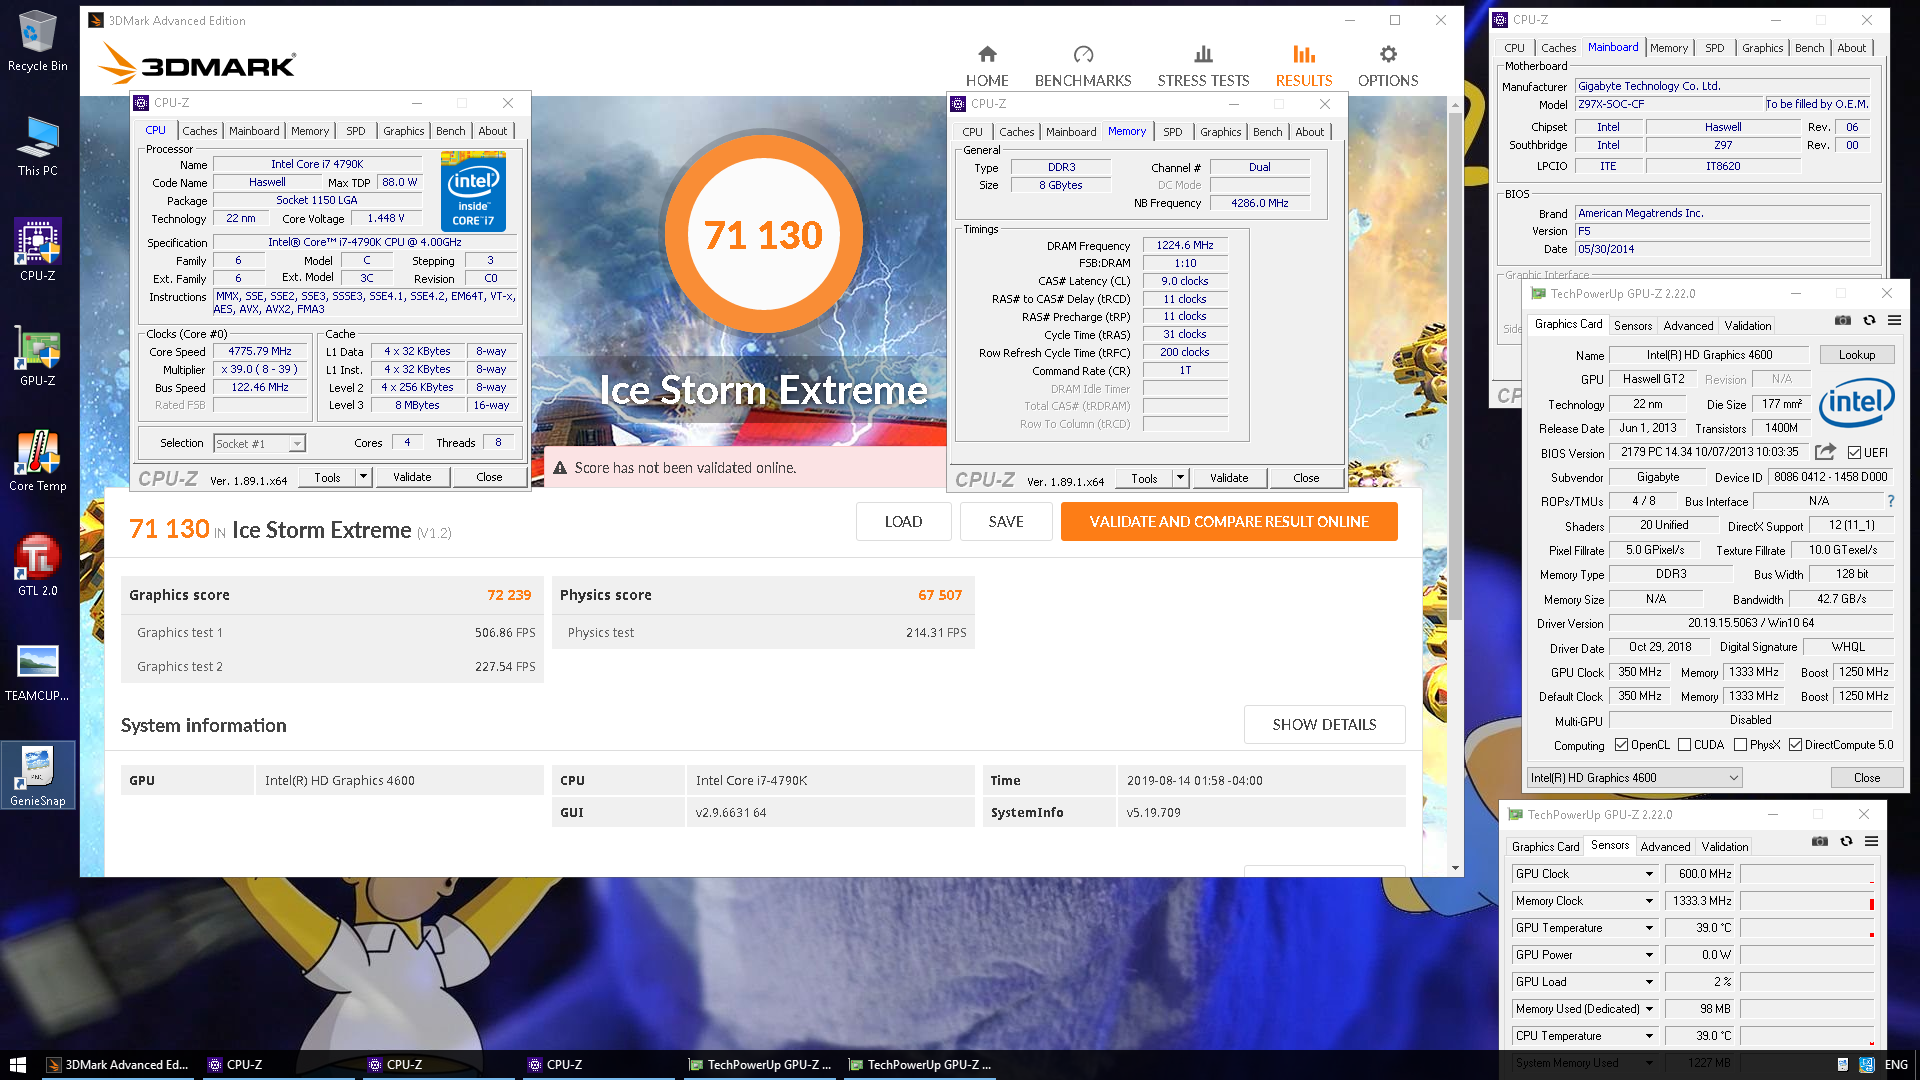Click Validate button in left CPU-Z window

411,477
